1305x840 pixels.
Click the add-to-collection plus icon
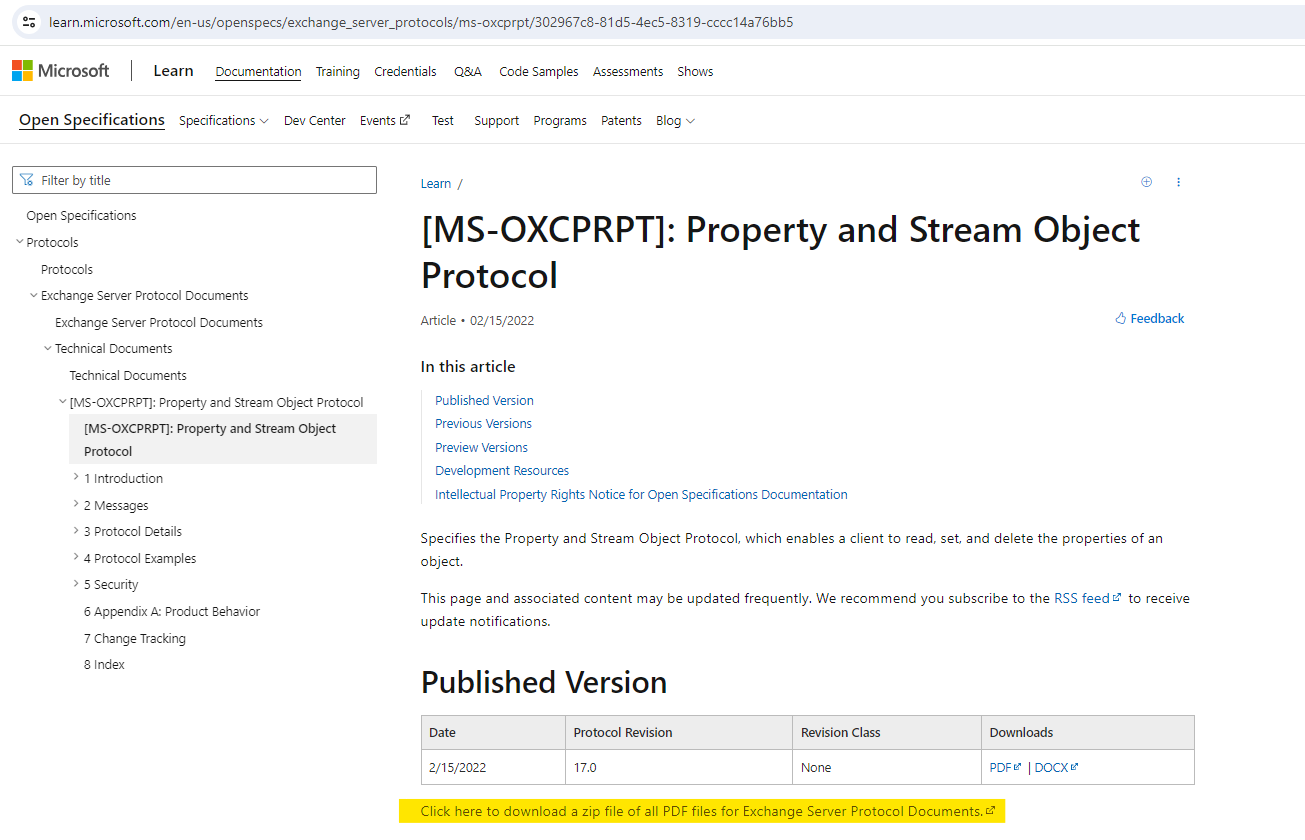(x=1146, y=182)
